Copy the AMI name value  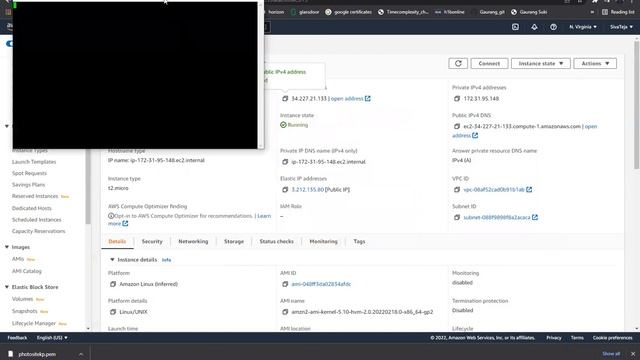[x=285, y=312]
